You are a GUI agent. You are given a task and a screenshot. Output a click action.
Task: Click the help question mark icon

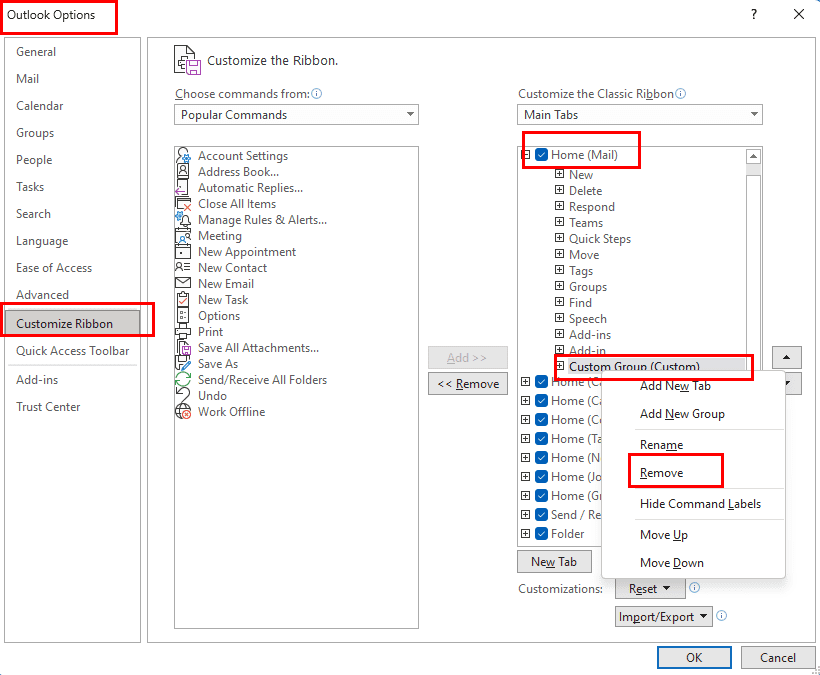754,14
